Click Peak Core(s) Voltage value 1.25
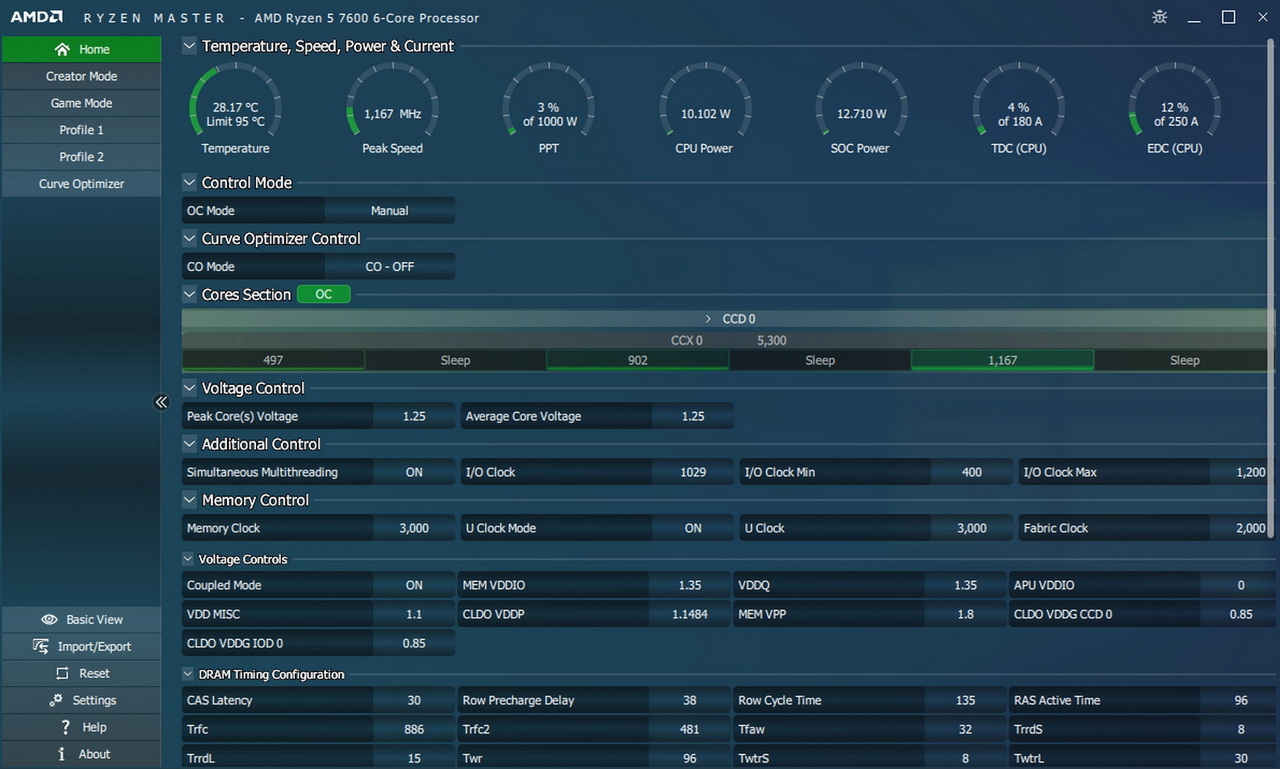 tap(414, 416)
